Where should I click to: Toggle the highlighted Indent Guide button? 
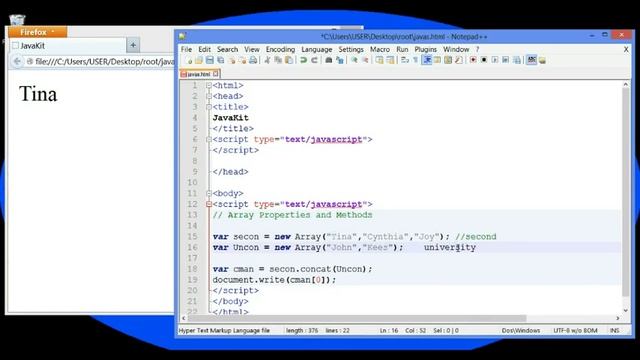pos(427,60)
